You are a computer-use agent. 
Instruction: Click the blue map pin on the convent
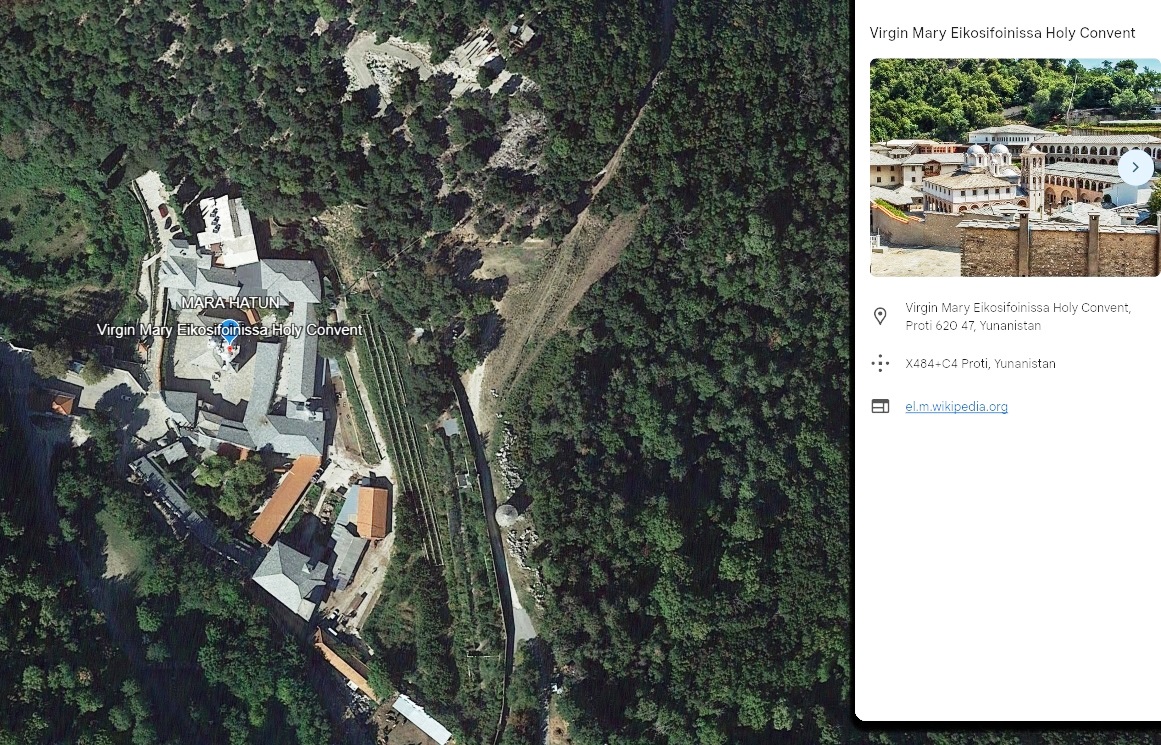[x=230, y=332]
